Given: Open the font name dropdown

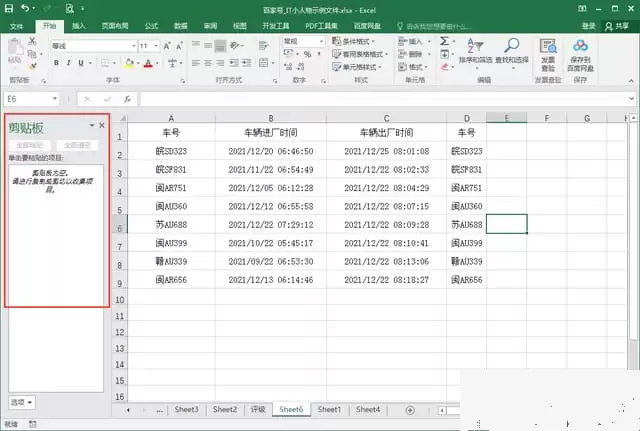Looking at the screenshot, I should tap(133, 46).
